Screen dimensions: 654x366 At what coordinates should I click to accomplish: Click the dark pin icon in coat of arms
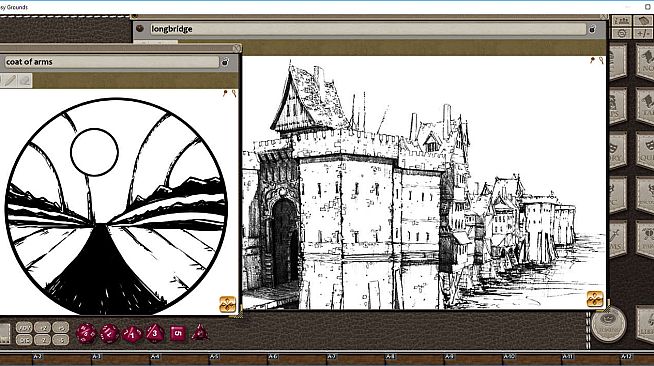(x=225, y=93)
